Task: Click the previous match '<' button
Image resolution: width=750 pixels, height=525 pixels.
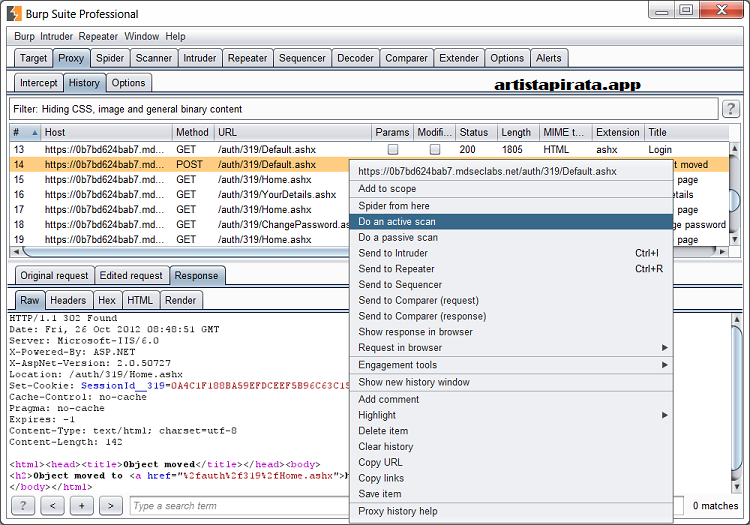Action: tap(52, 505)
